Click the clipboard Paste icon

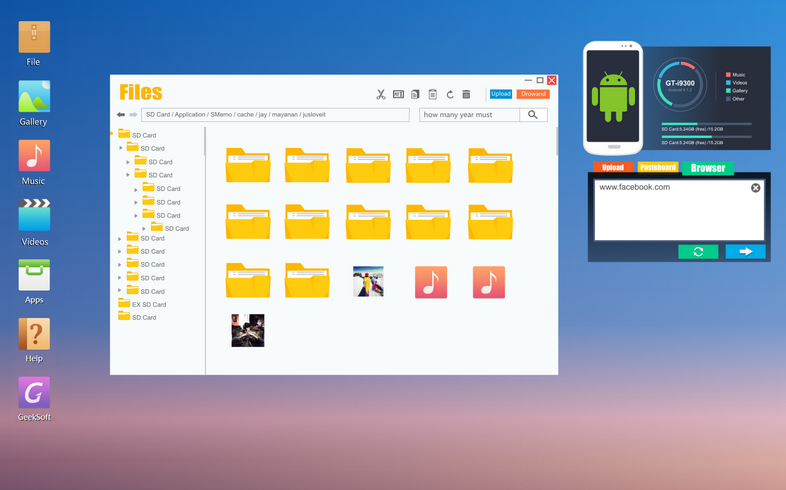[433, 94]
